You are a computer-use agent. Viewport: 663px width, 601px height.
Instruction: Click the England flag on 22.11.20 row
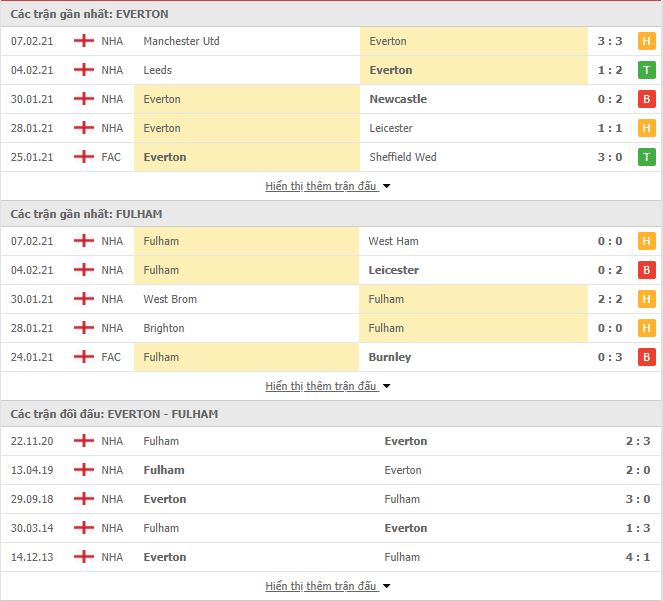click(84, 441)
